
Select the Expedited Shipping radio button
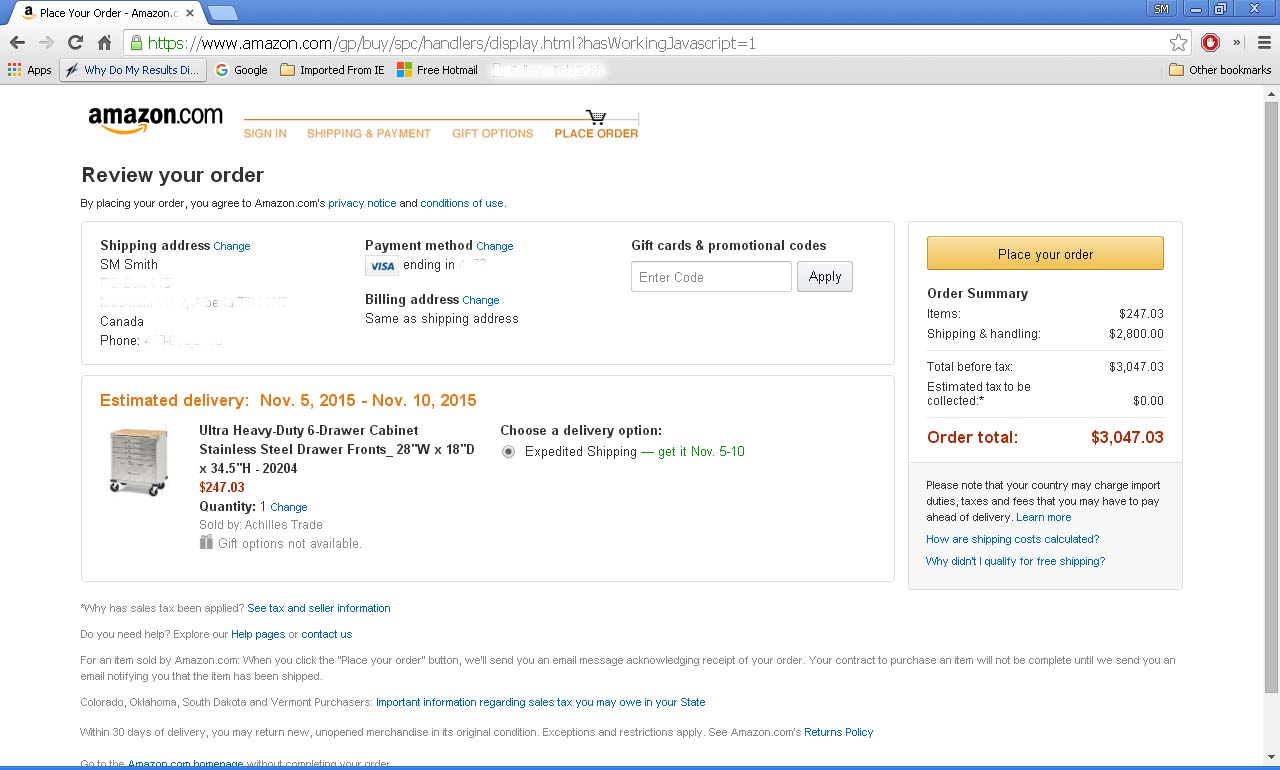coord(509,452)
